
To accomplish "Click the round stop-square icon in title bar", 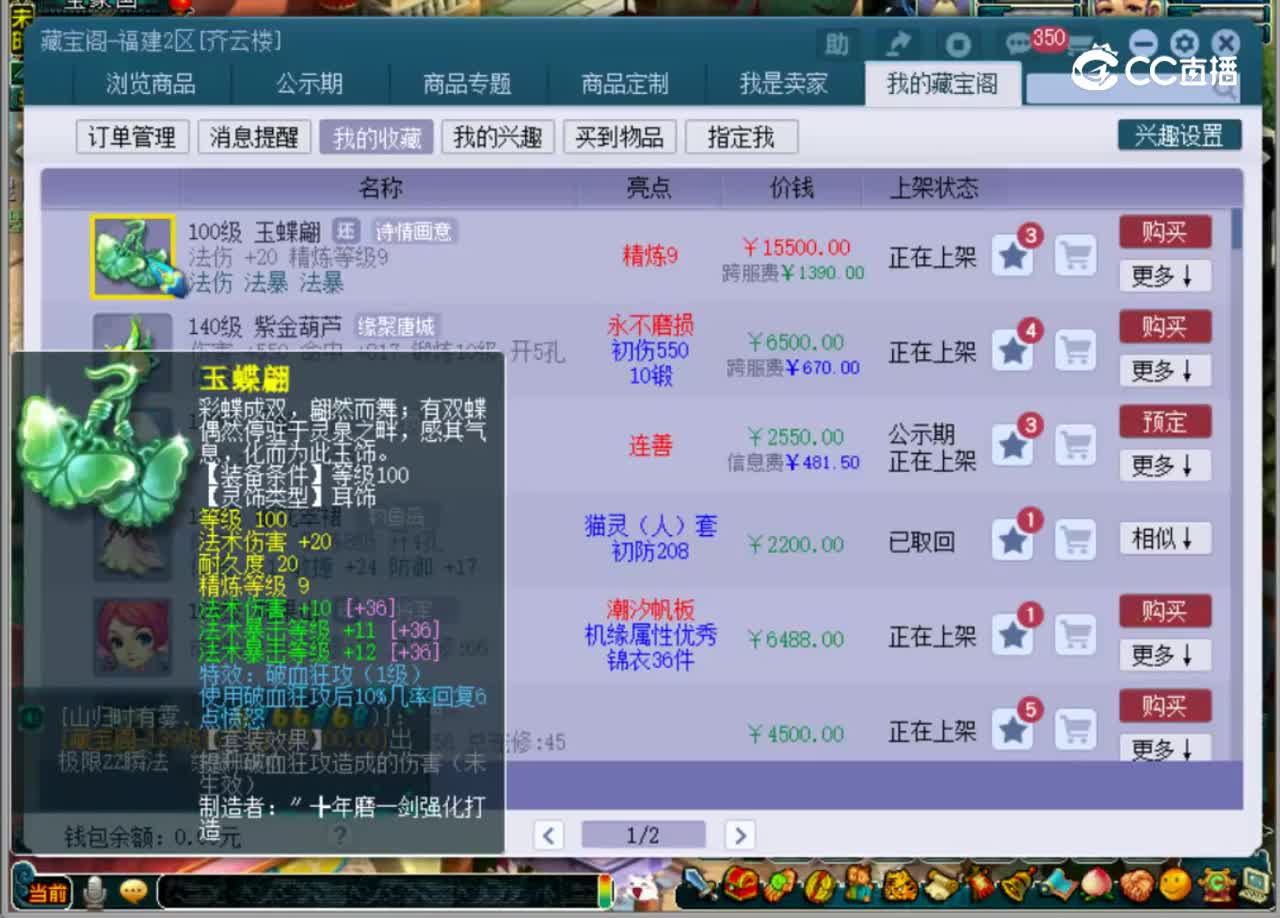I will pos(958,44).
